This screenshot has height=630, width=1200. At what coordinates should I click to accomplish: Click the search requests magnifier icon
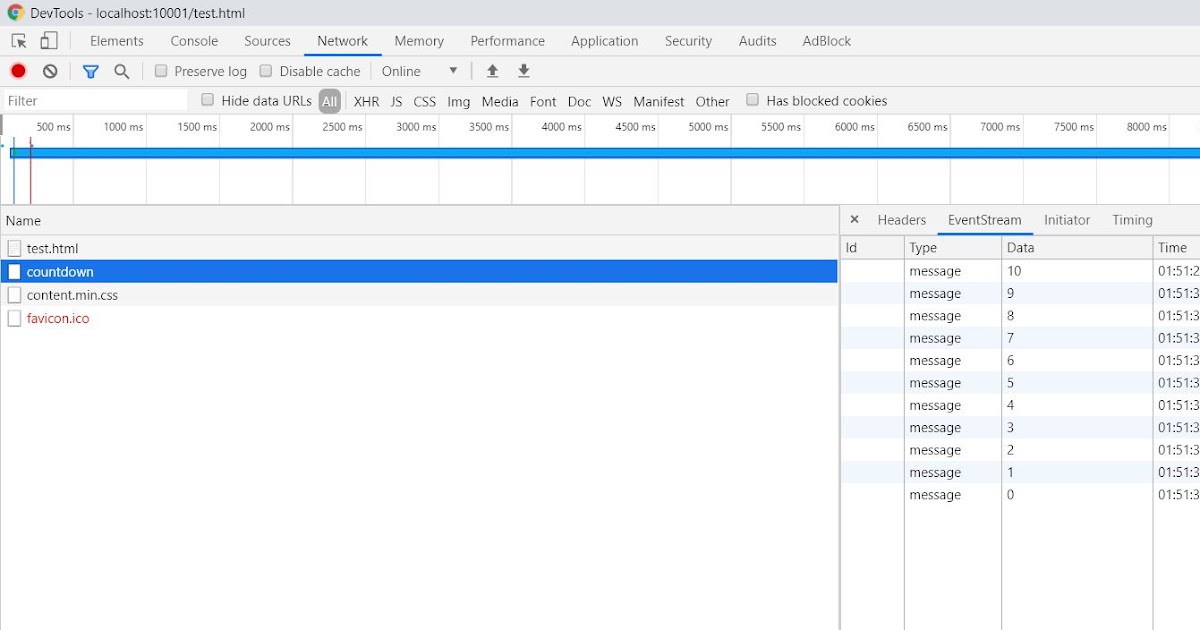pos(121,71)
